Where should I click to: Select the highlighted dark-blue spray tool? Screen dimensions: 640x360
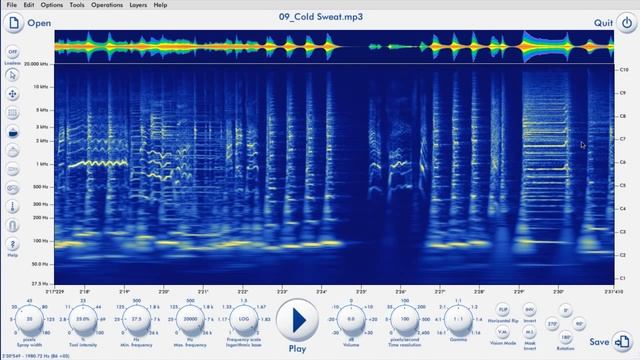[13, 132]
